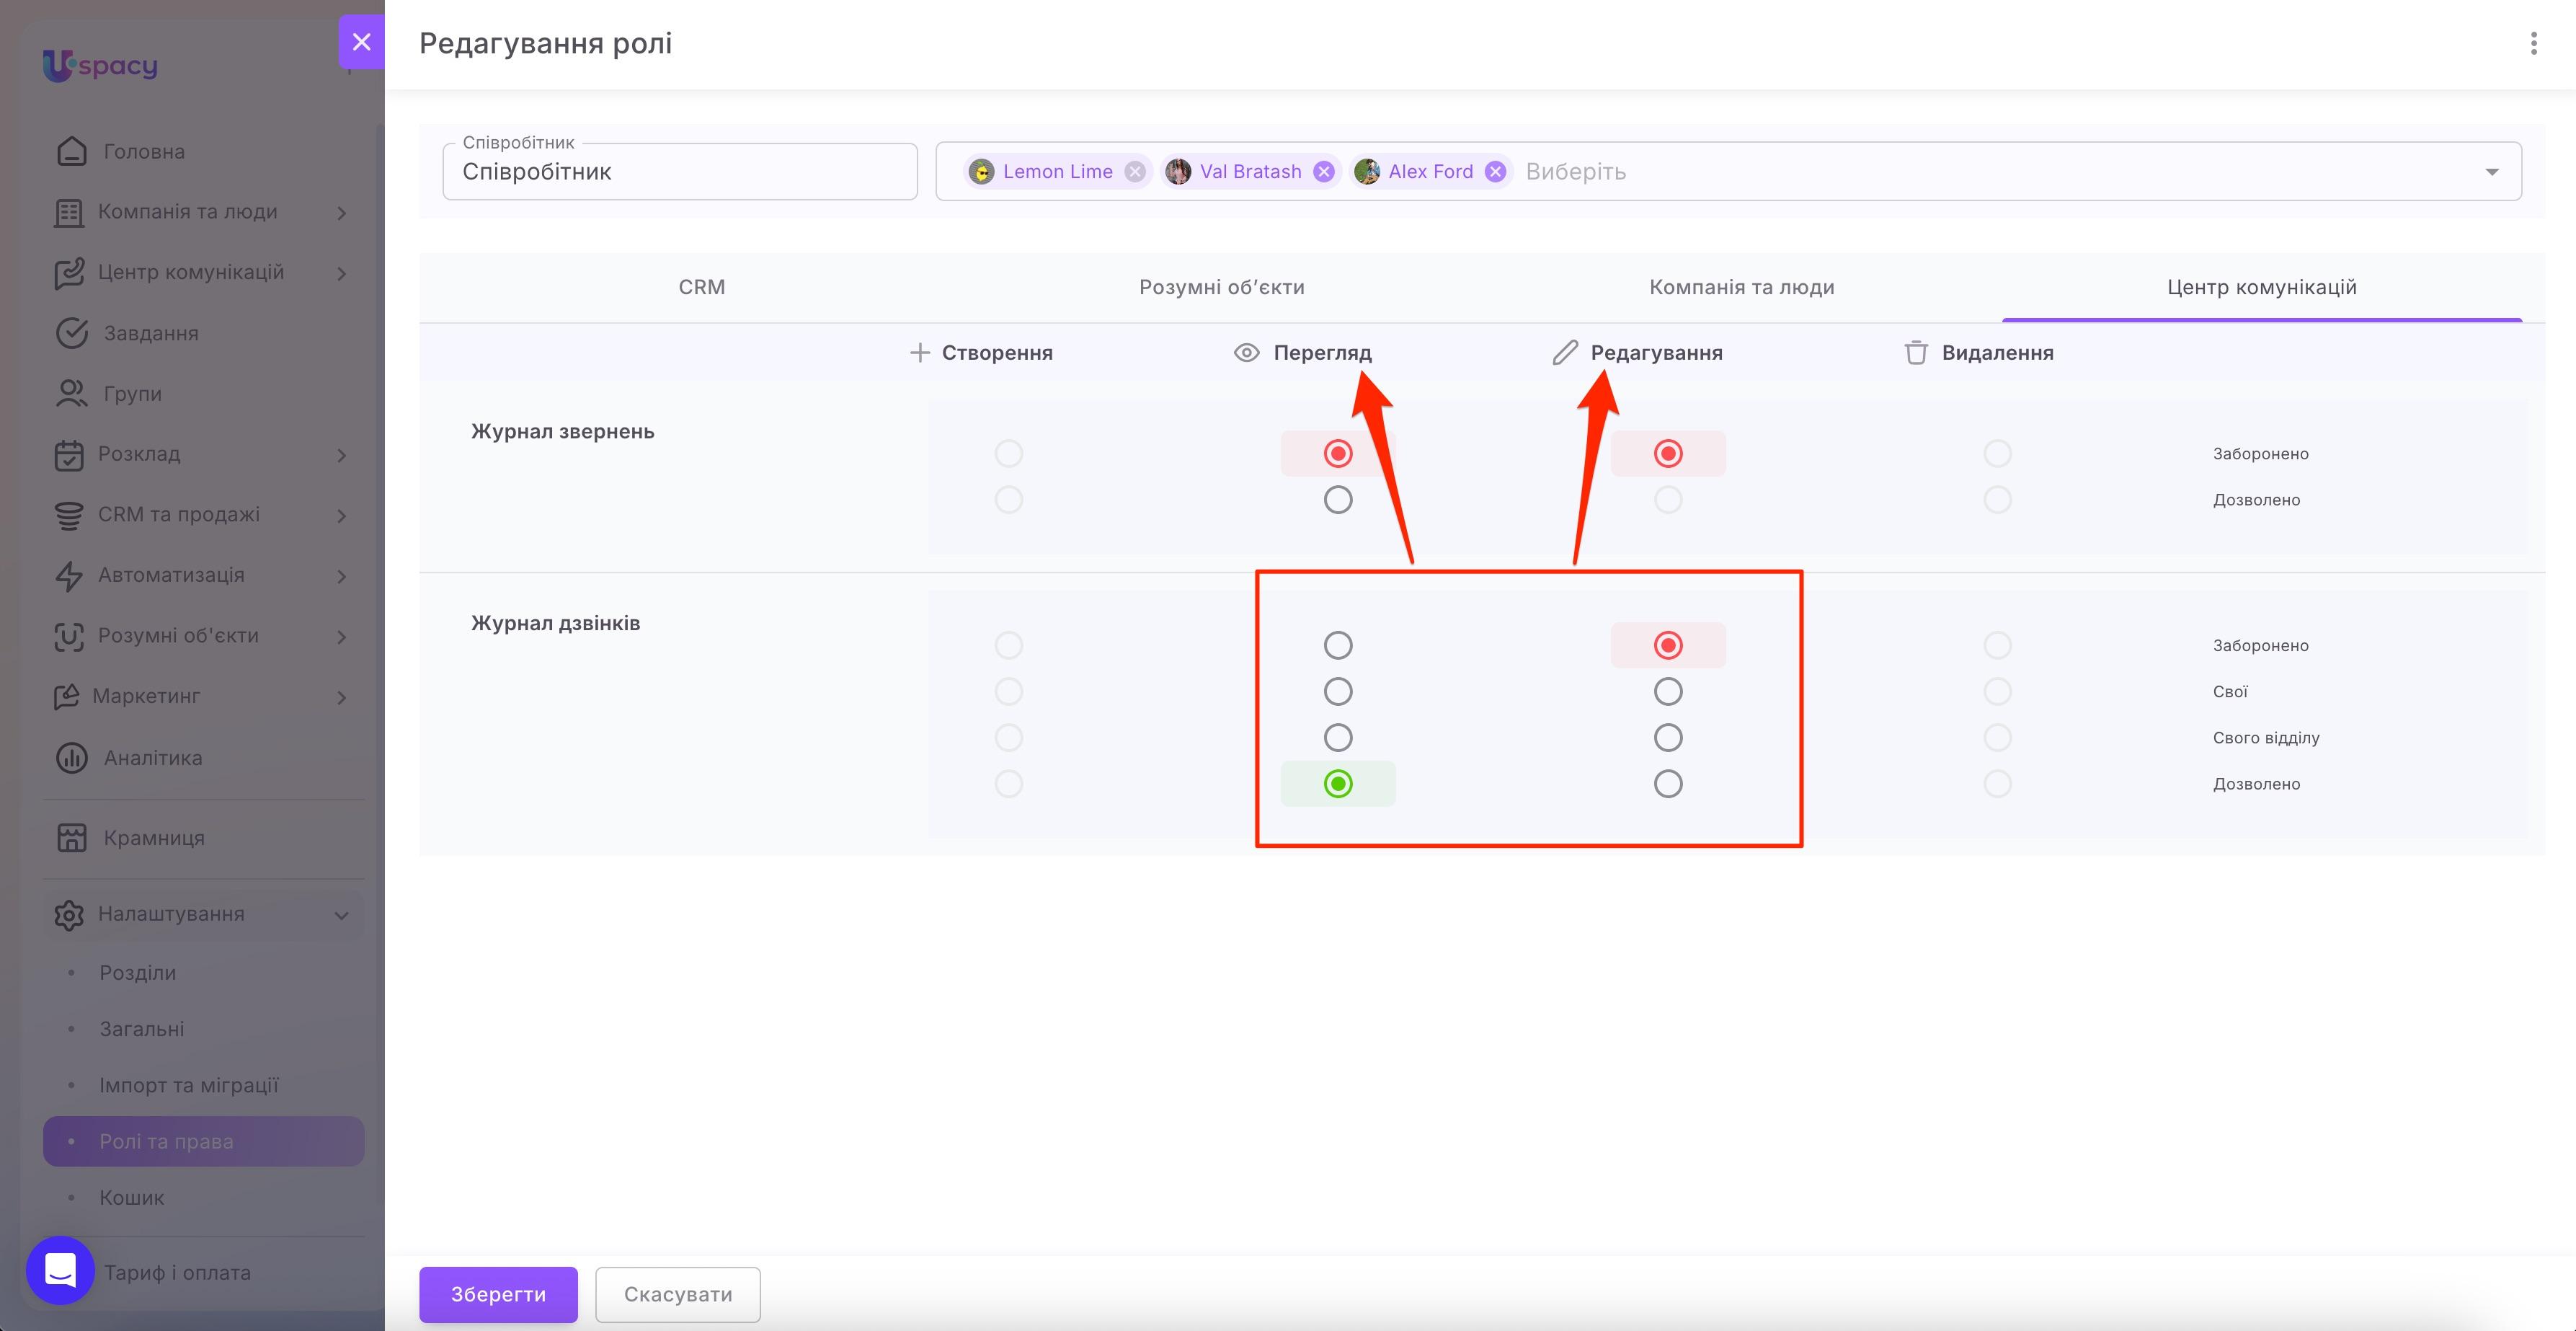2576x1331 pixels.
Task: Open Ролі та права settings item
Action: (204, 1141)
